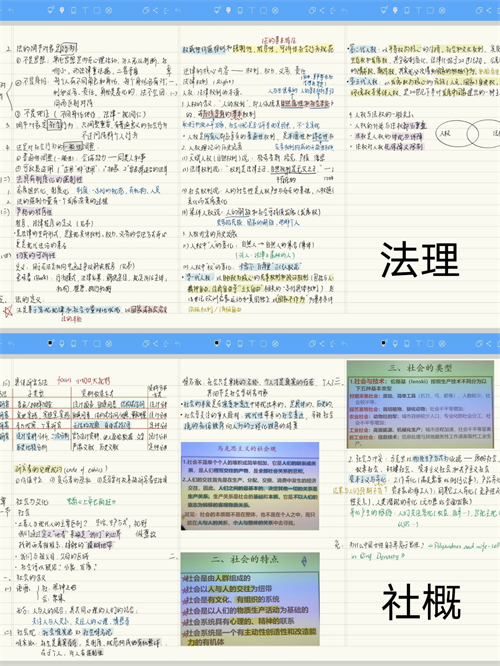500x666 pixels.
Task: Select the shape square tool in top-middle toolbar
Action: tap(263, 10)
